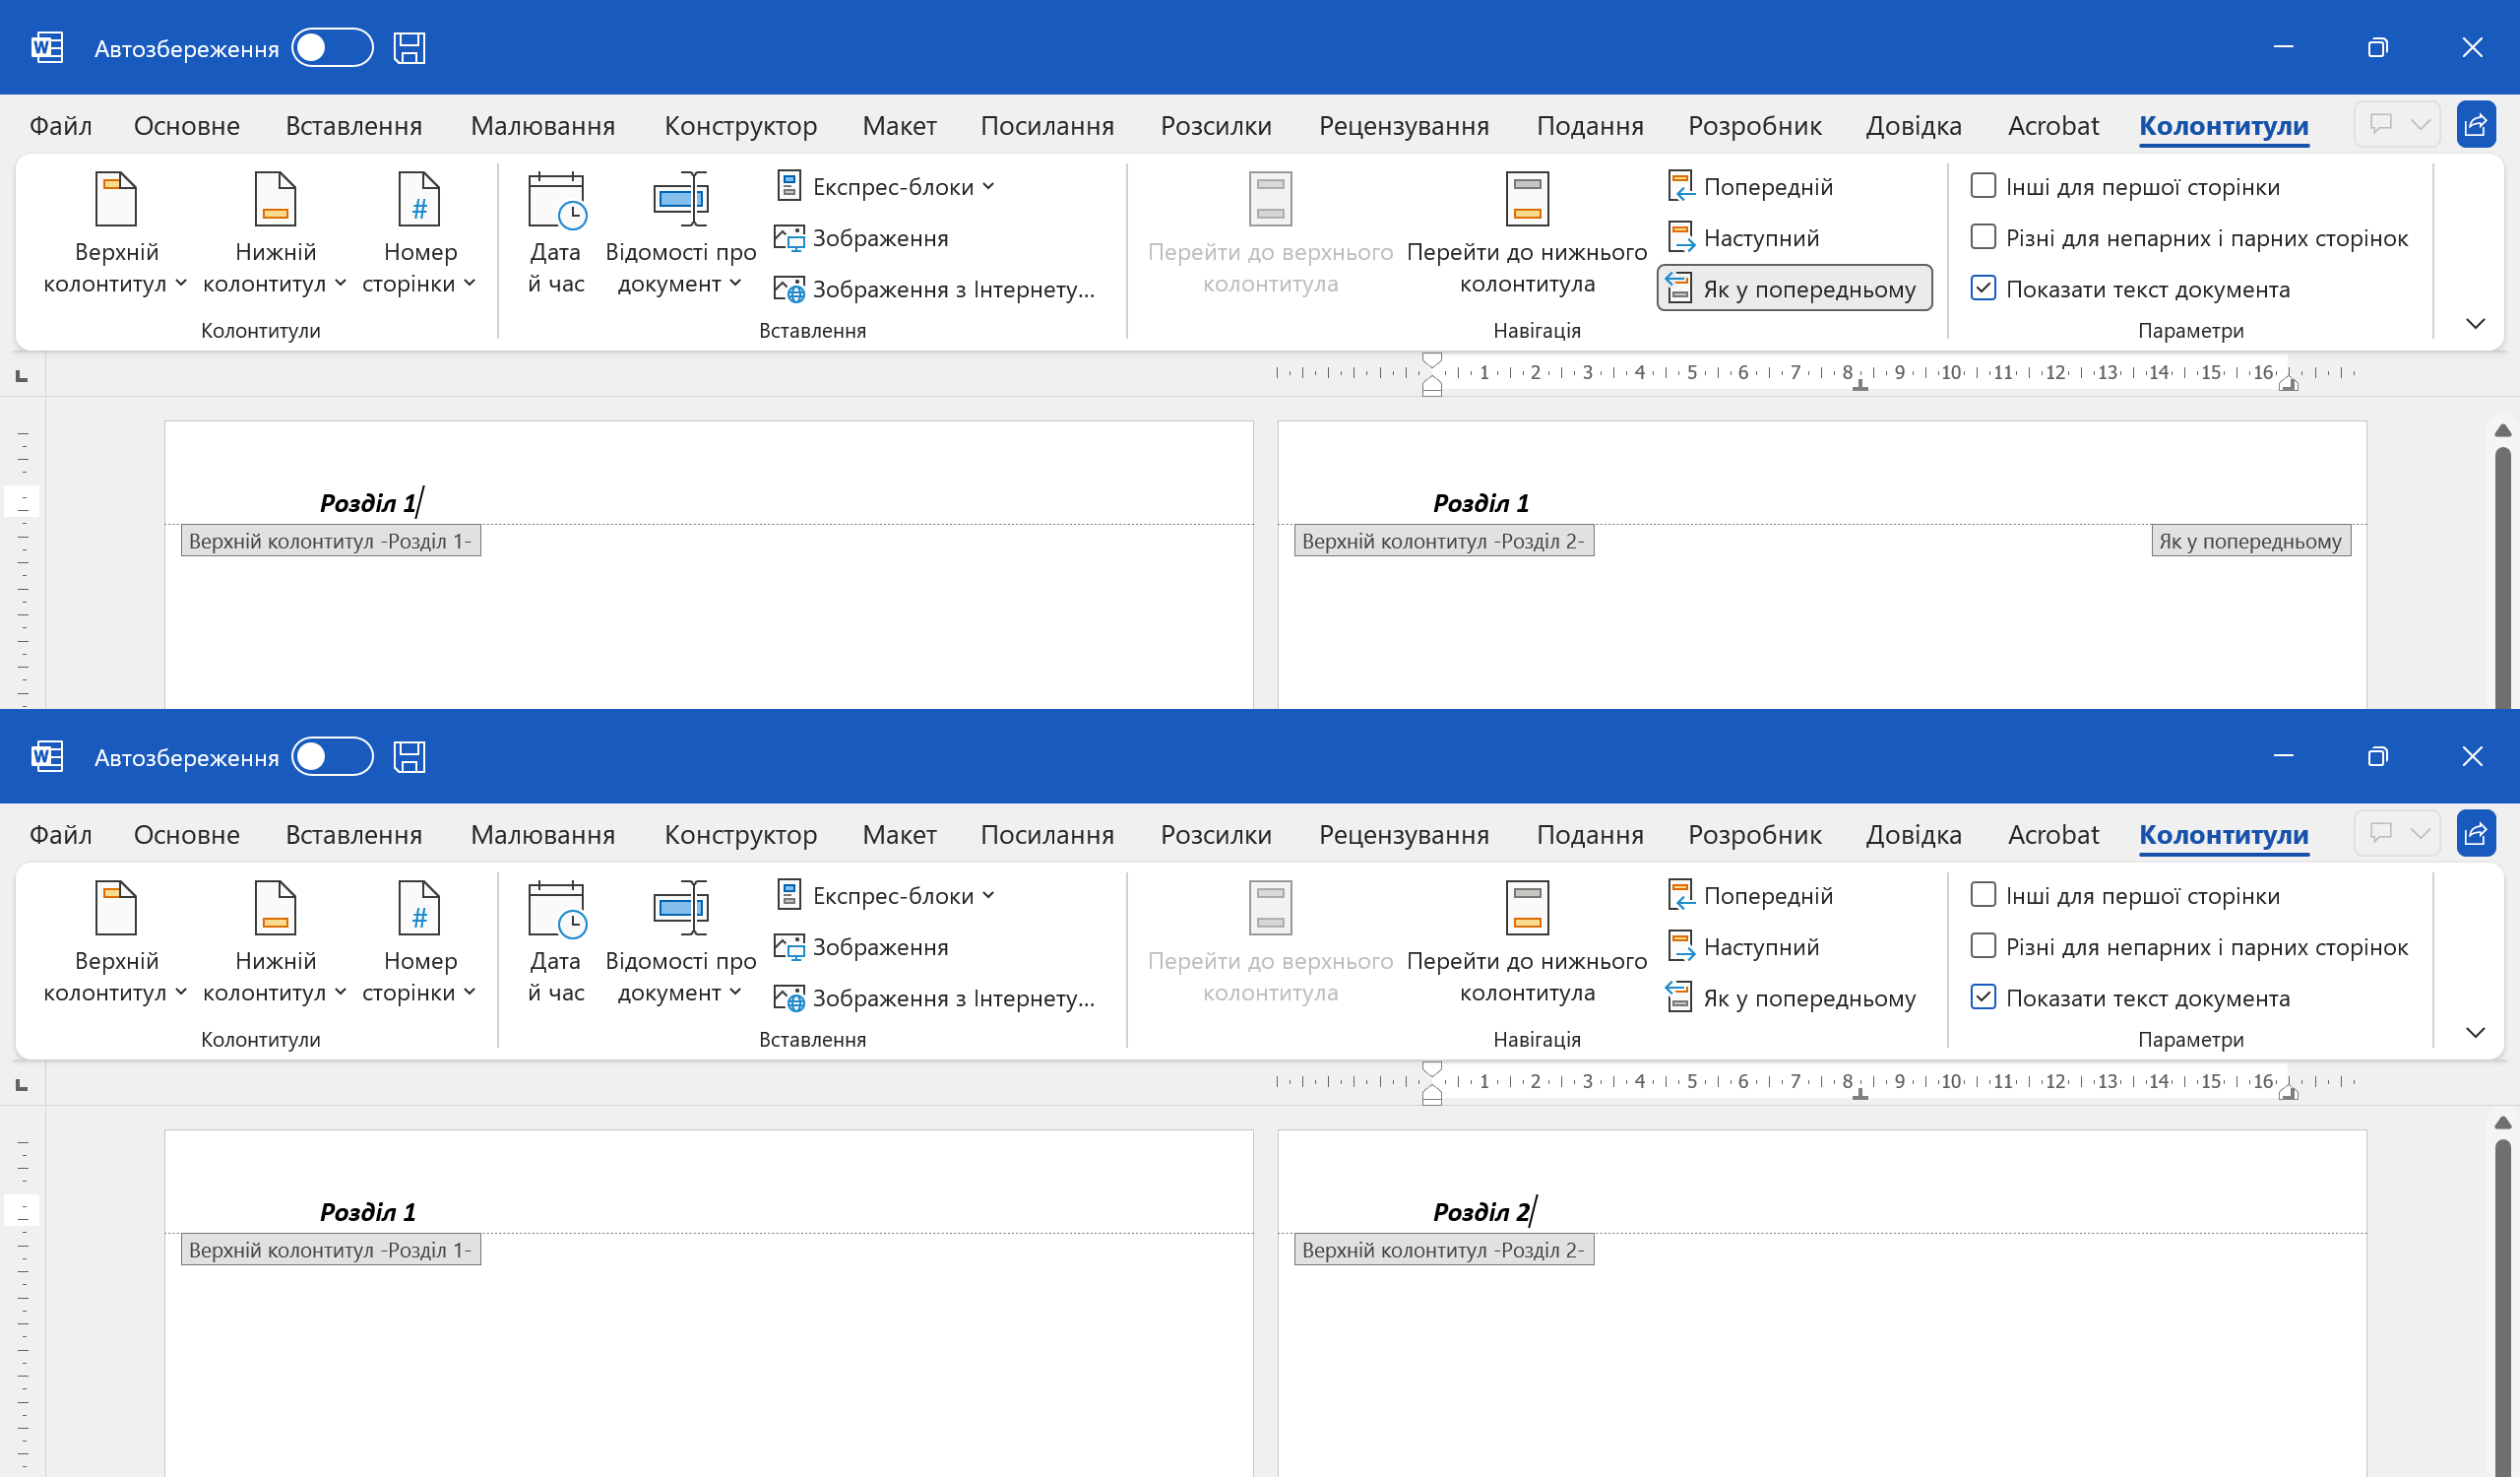This screenshot has width=2520, height=1477.
Task: Click share button in upper window ribbon
Action: click(x=2475, y=125)
